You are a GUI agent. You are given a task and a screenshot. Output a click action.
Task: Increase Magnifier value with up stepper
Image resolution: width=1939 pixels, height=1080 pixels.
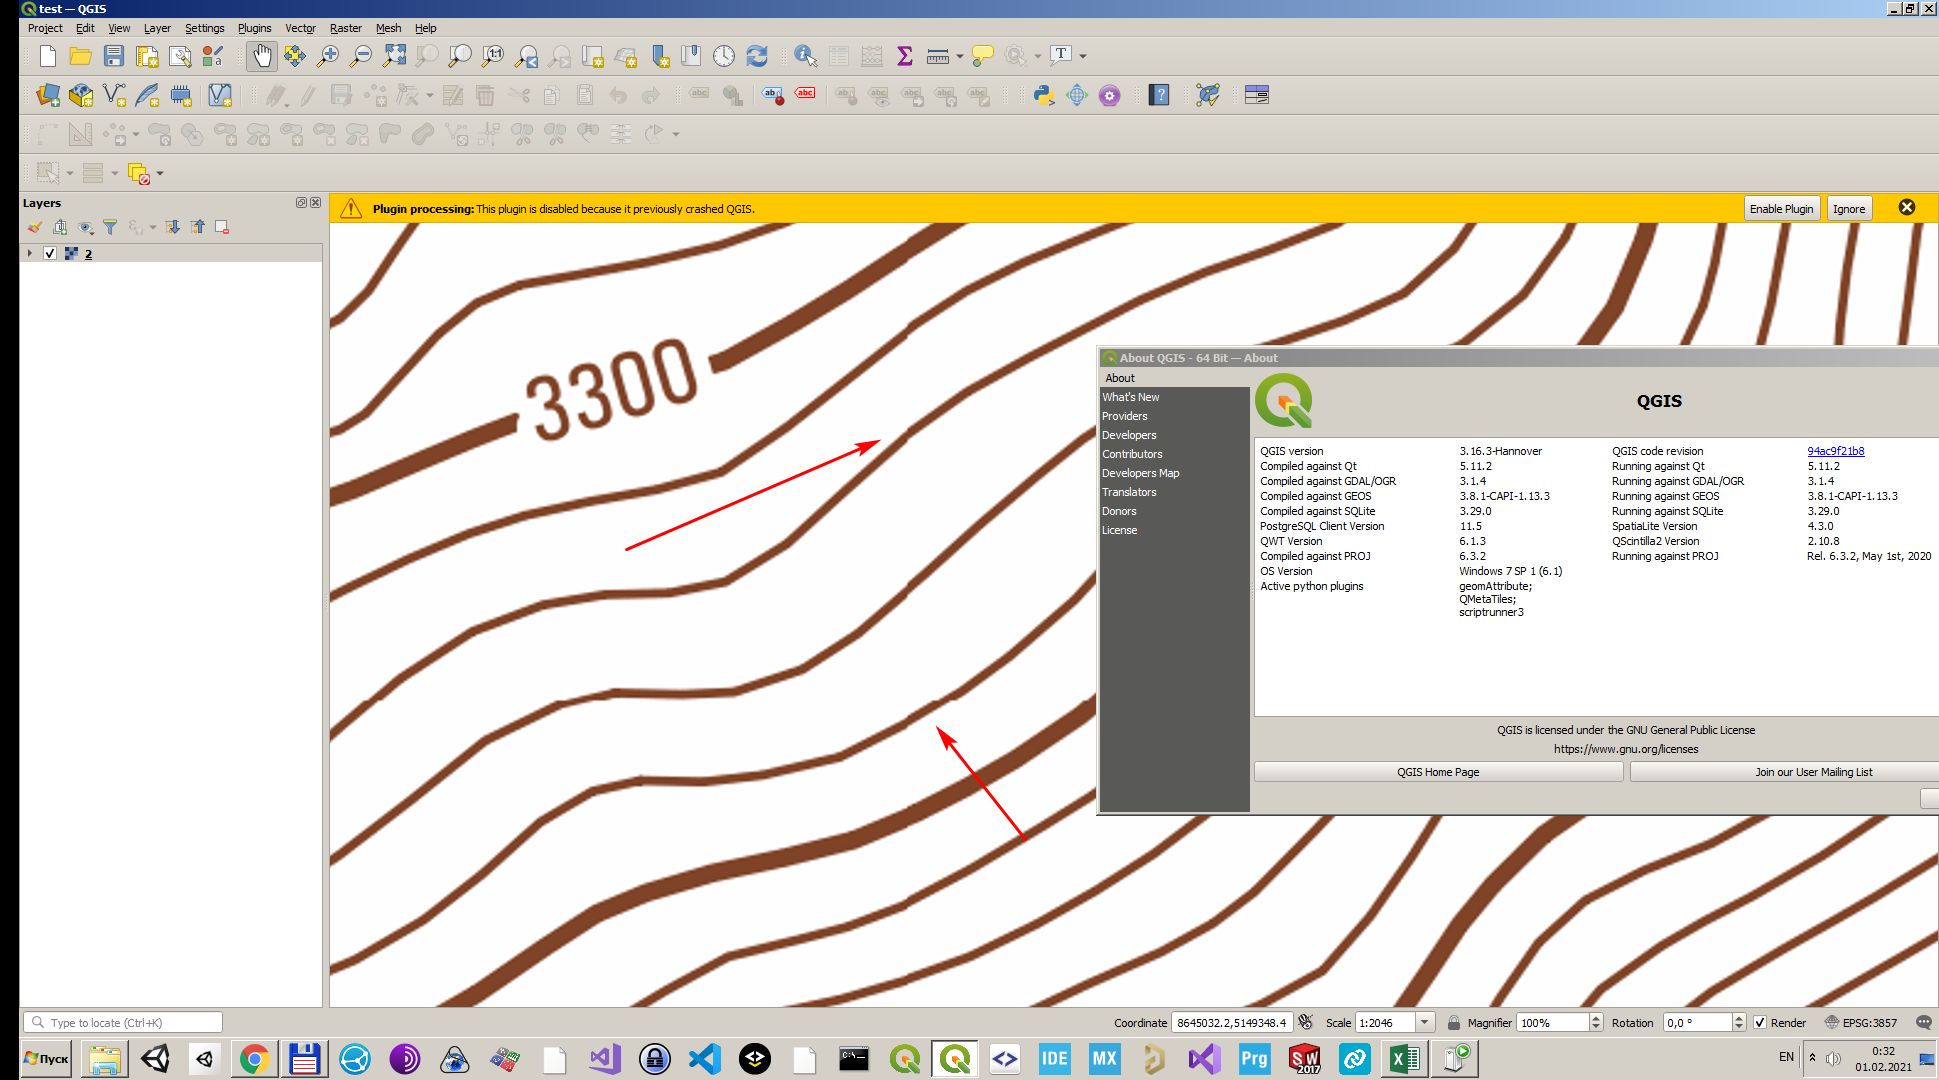1596,1017
